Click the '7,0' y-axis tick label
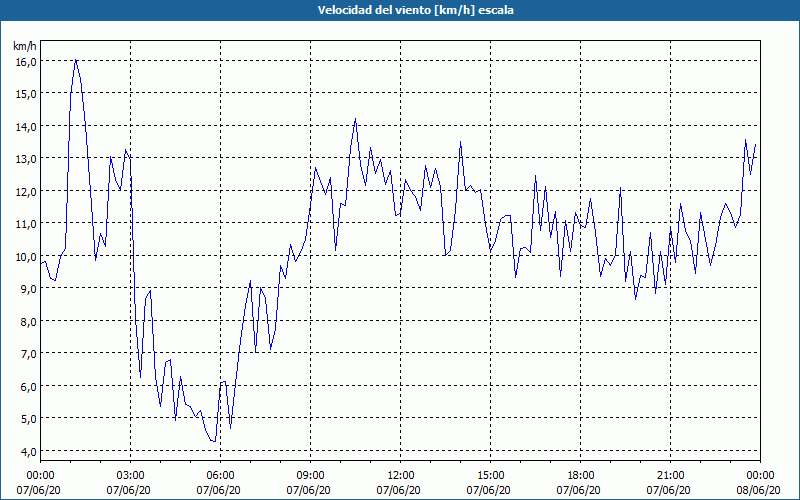The width and height of the screenshot is (800, 500). 28,354
